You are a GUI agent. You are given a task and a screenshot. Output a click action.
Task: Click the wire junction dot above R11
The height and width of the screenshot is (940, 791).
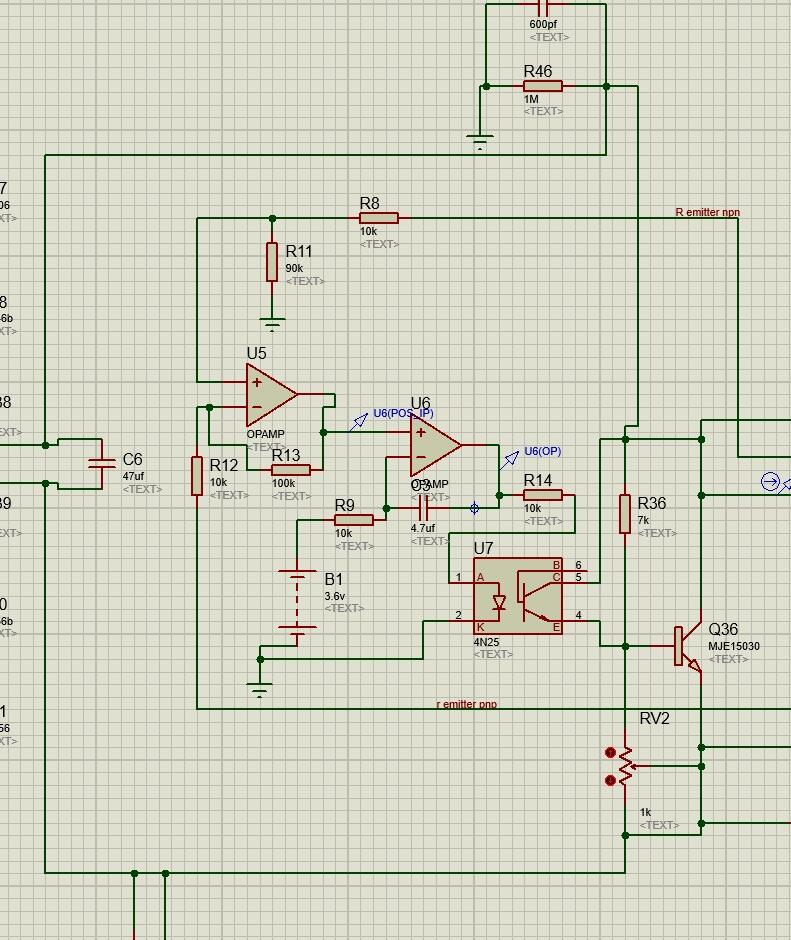point(272,218)
